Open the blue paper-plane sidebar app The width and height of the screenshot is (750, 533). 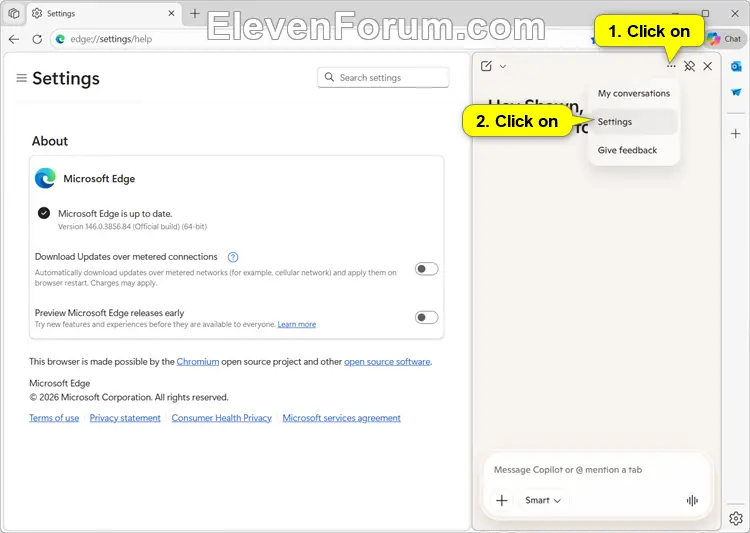[x=736, y=92]
